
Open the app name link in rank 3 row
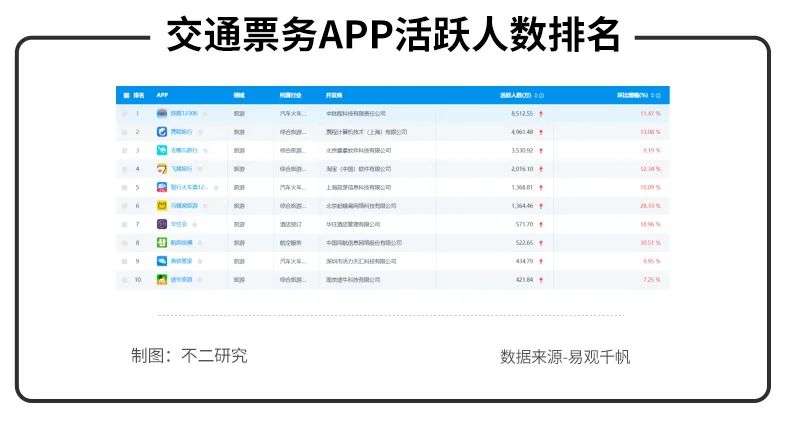pyautogui.click(x=184, y=150)
